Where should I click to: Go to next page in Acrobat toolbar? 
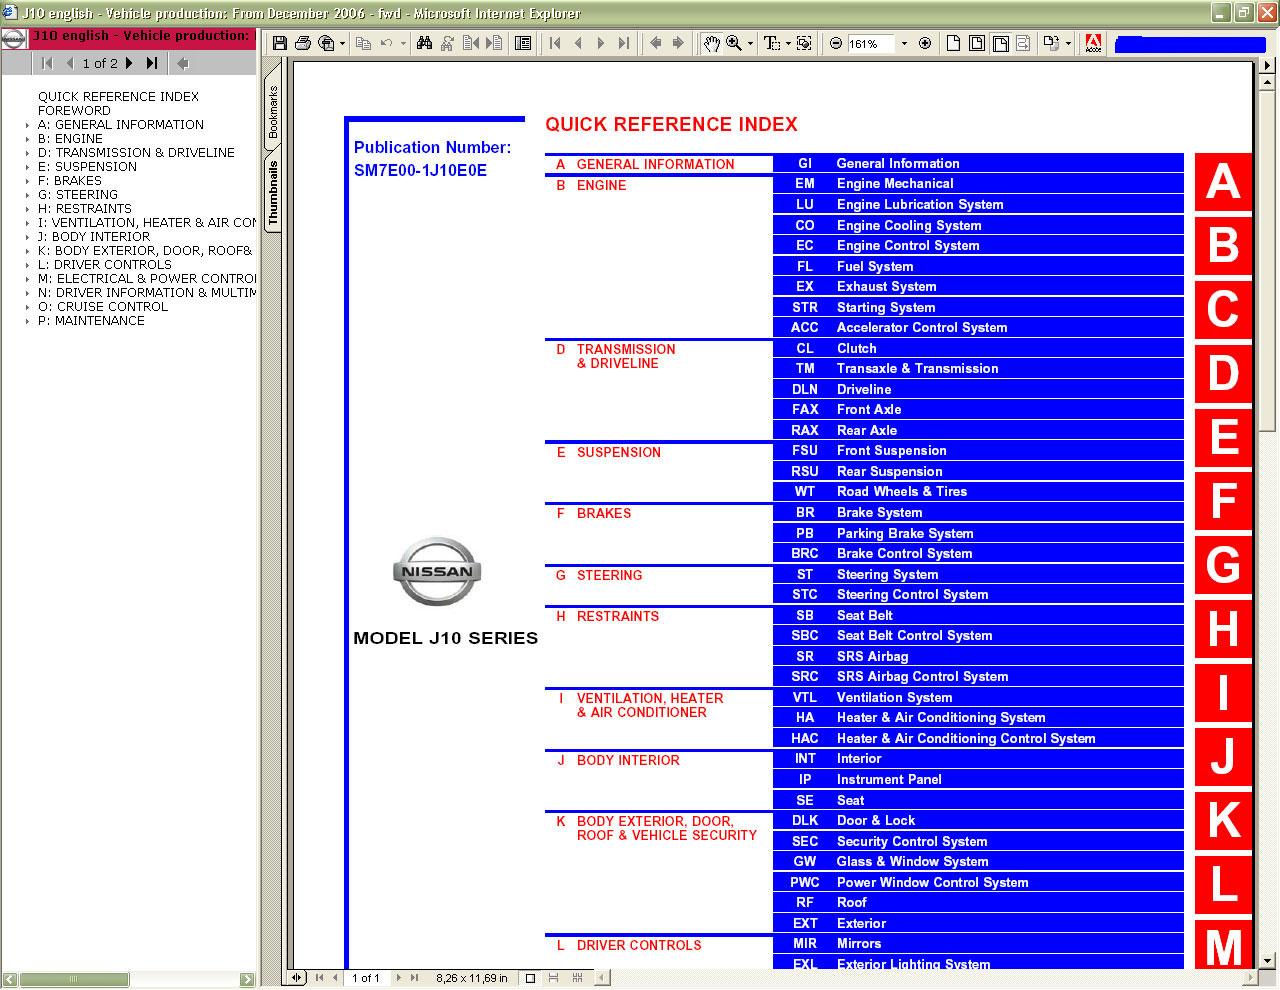pos(600,43)
